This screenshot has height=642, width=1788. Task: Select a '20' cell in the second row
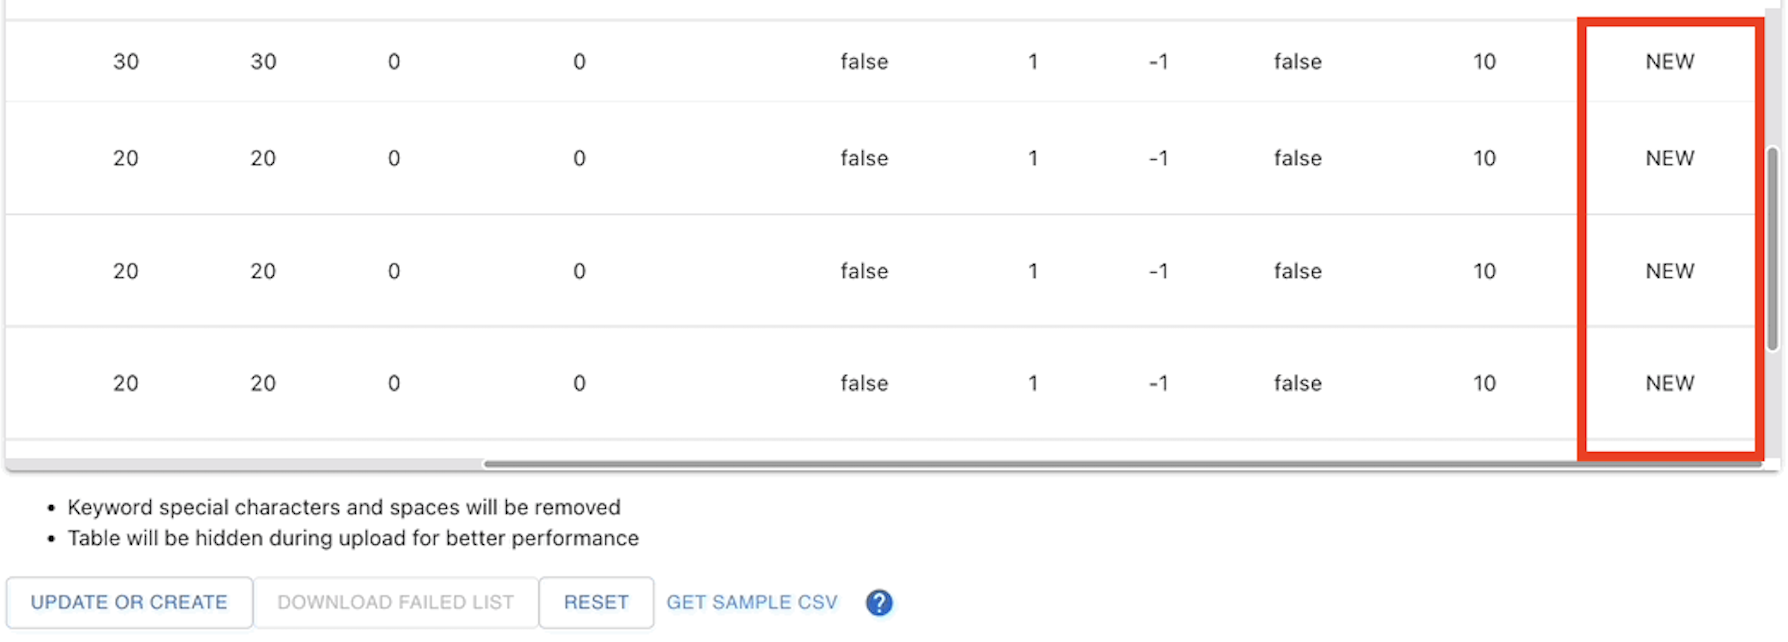pos(127,158)
